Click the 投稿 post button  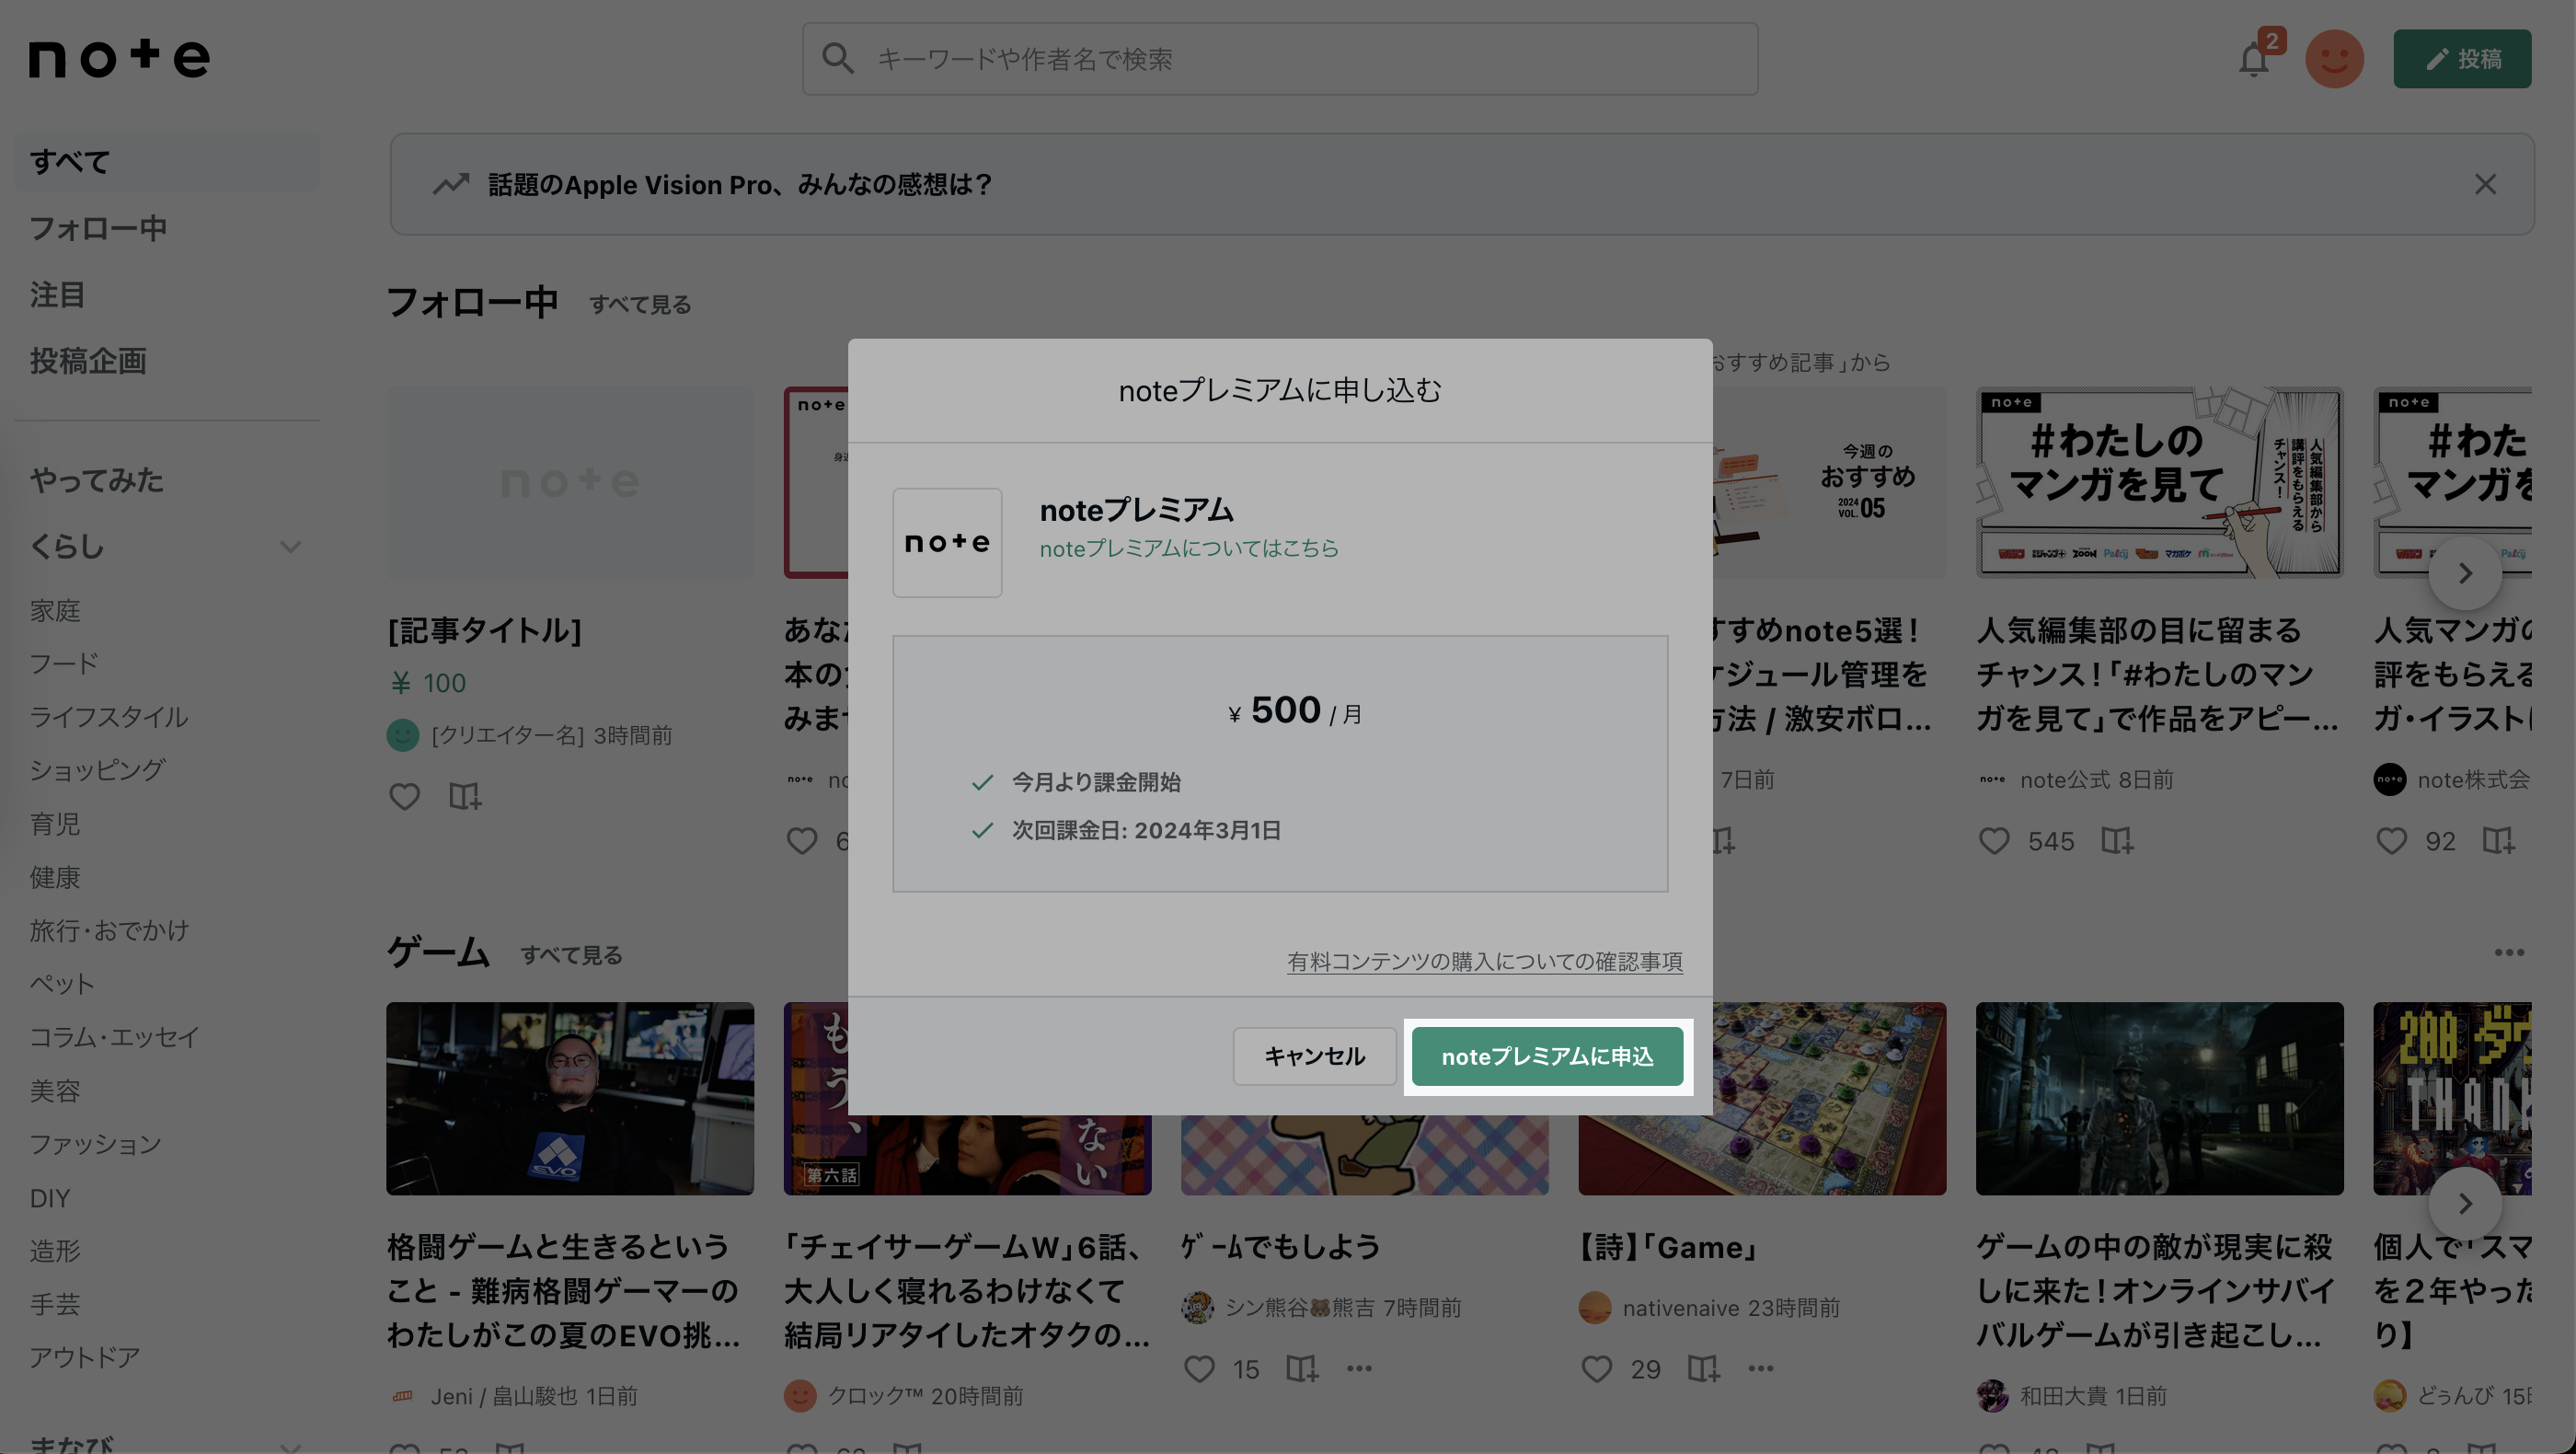coord(2462,59)
